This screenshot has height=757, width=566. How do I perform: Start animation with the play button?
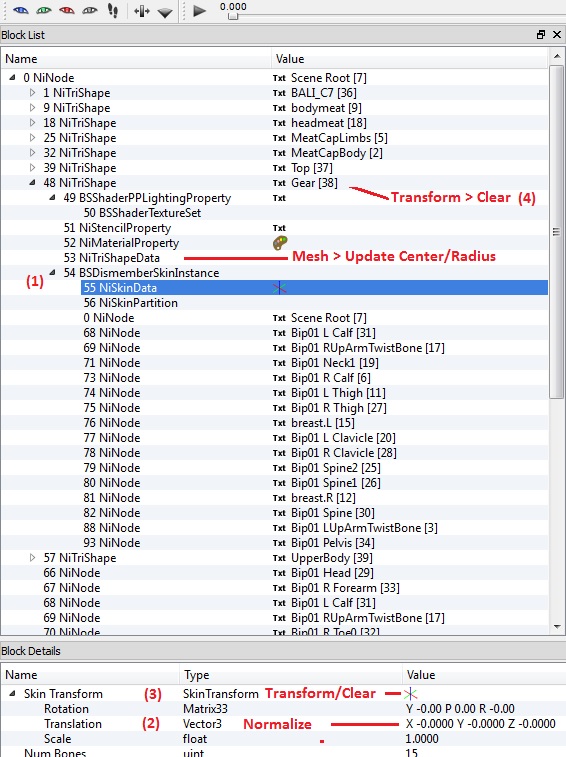point(199,11)
